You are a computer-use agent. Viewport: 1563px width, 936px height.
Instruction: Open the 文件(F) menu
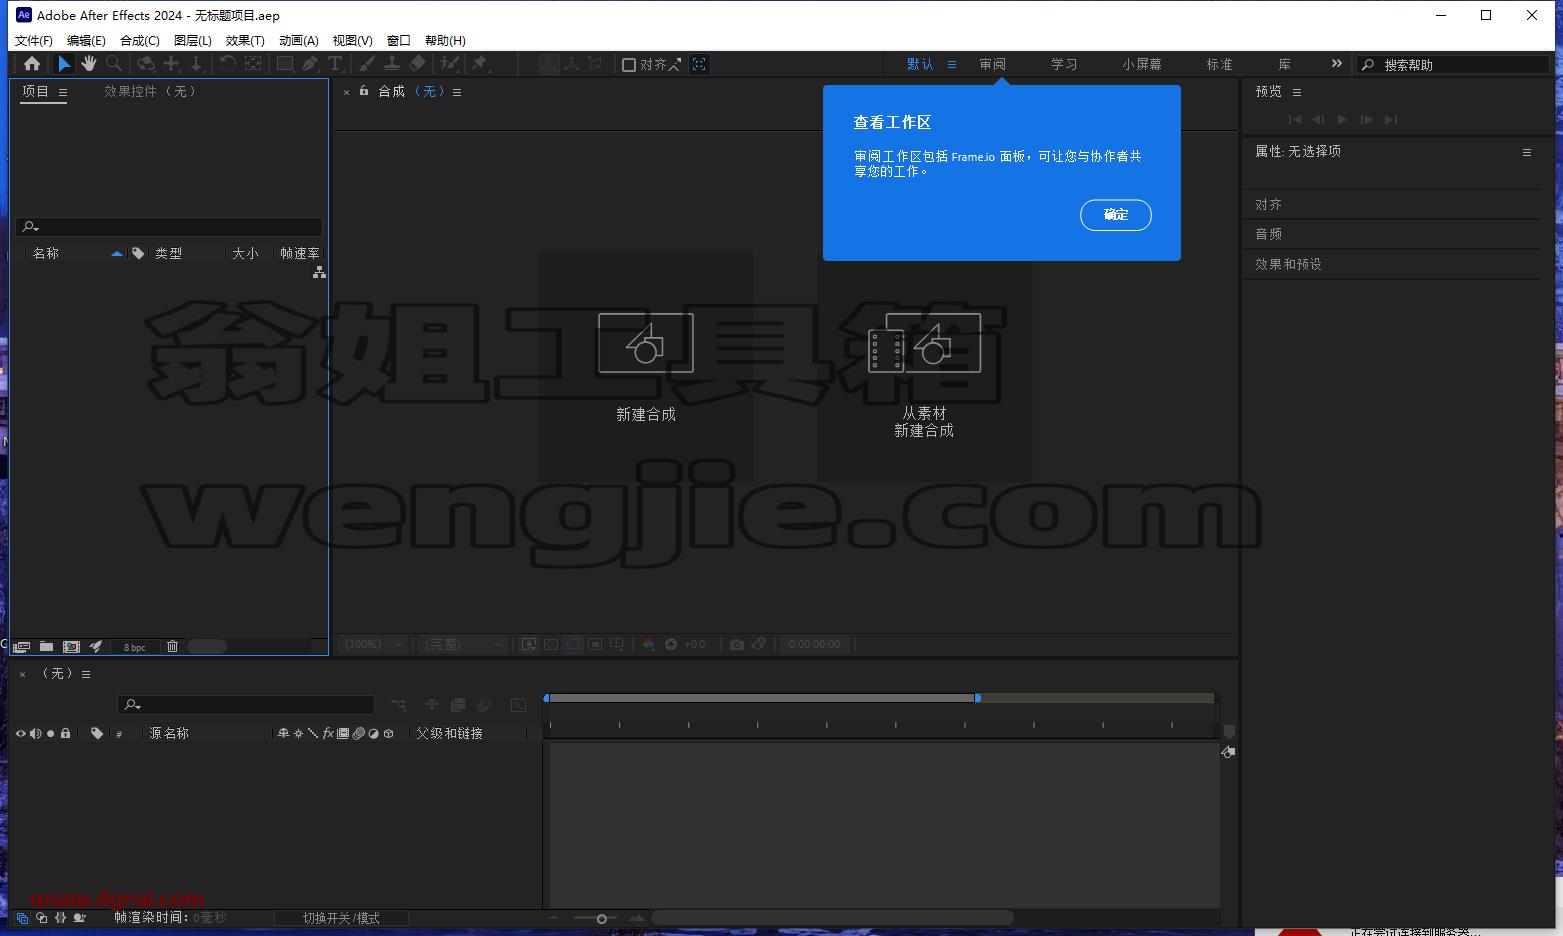click(34, 41)
